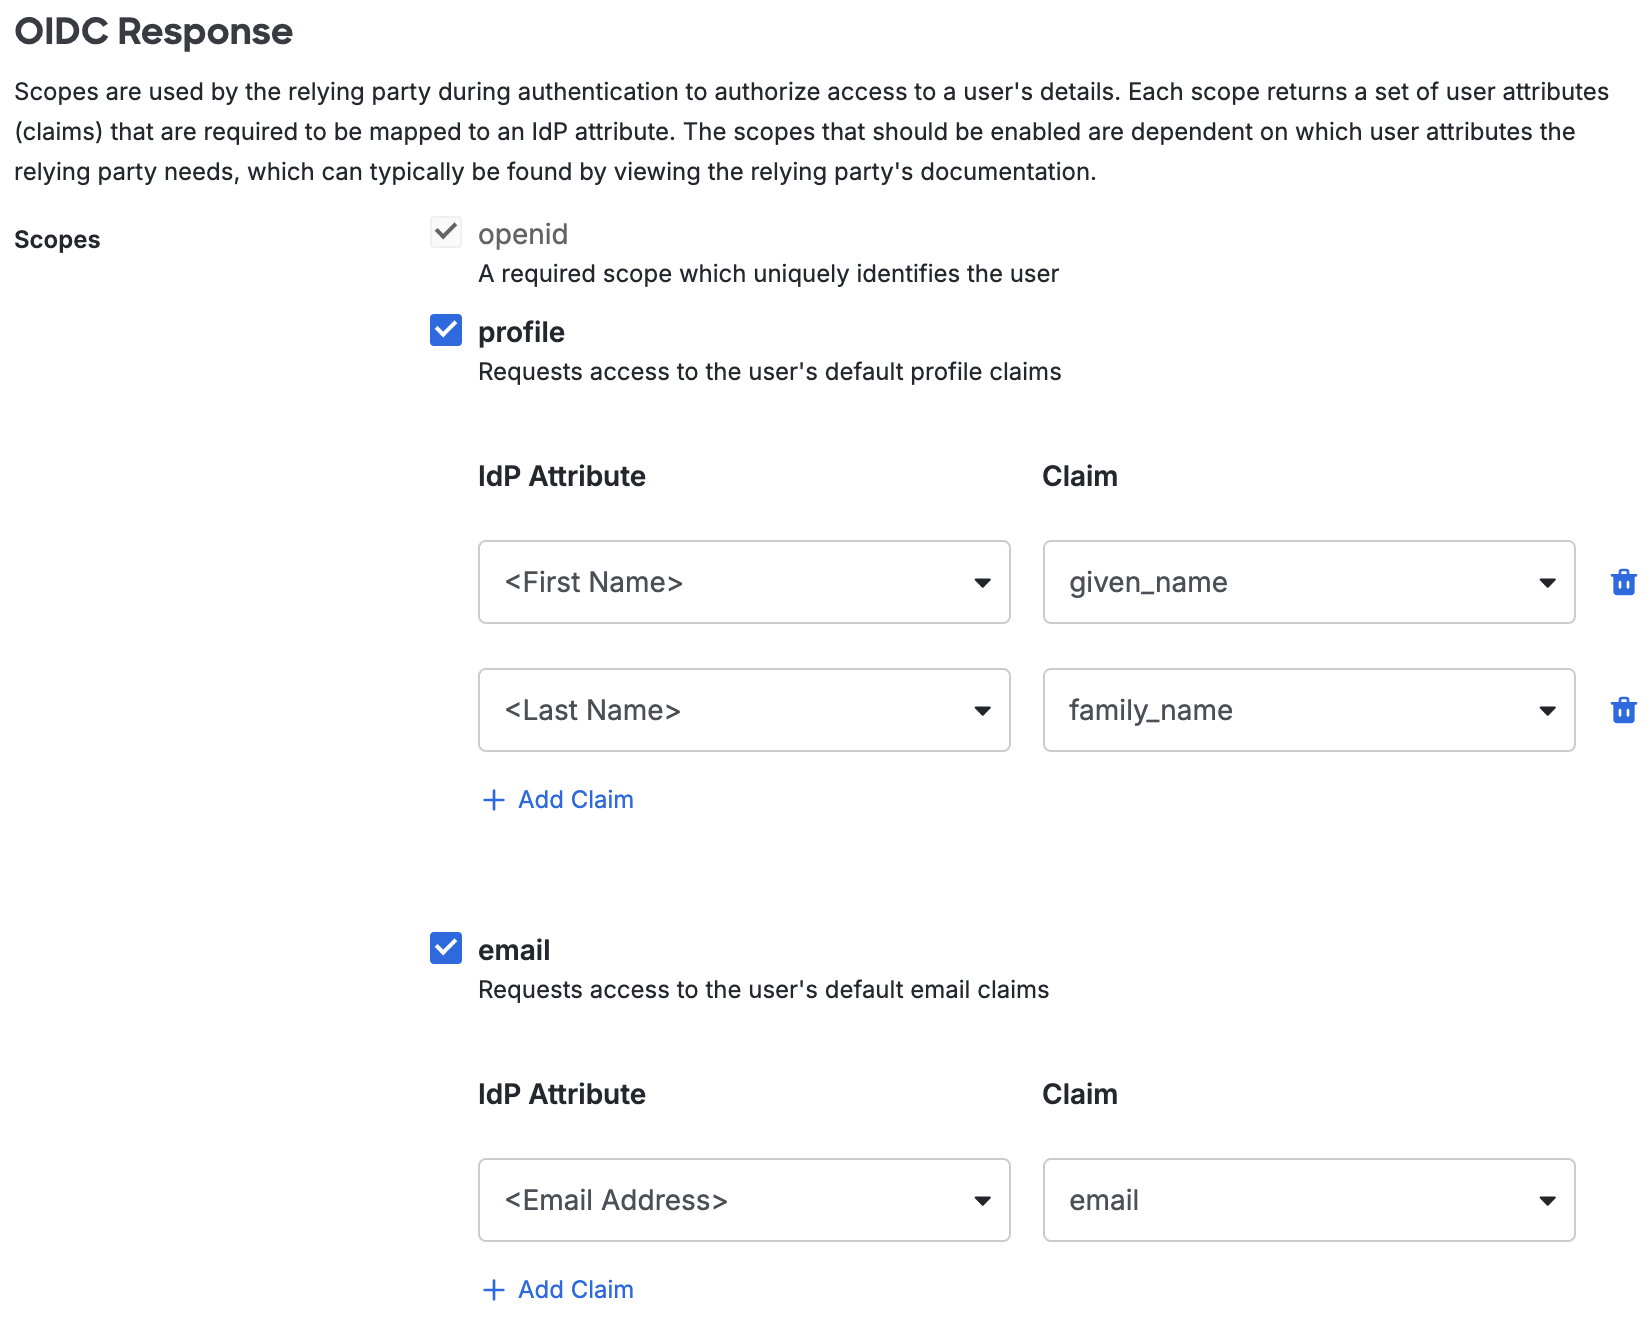Click Add Claim under the profile scope
1652x1320 pixels.
574,799
